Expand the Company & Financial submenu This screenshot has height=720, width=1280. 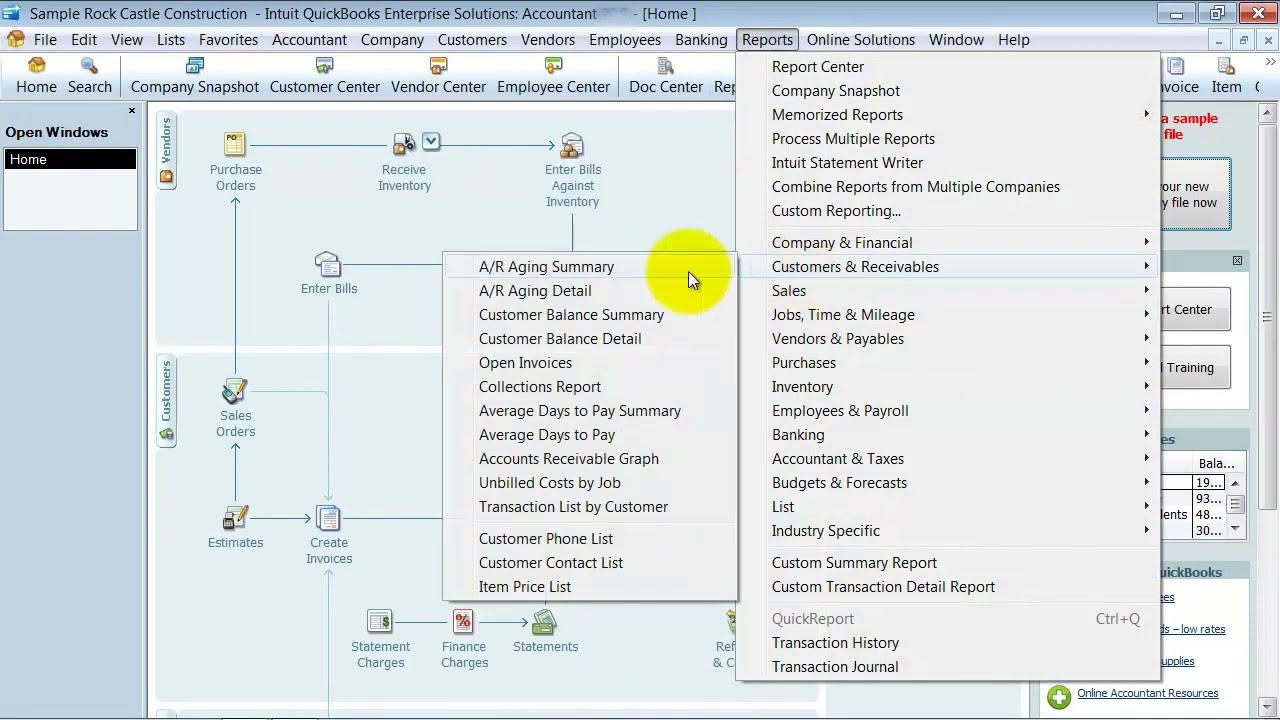(1147, 242)
